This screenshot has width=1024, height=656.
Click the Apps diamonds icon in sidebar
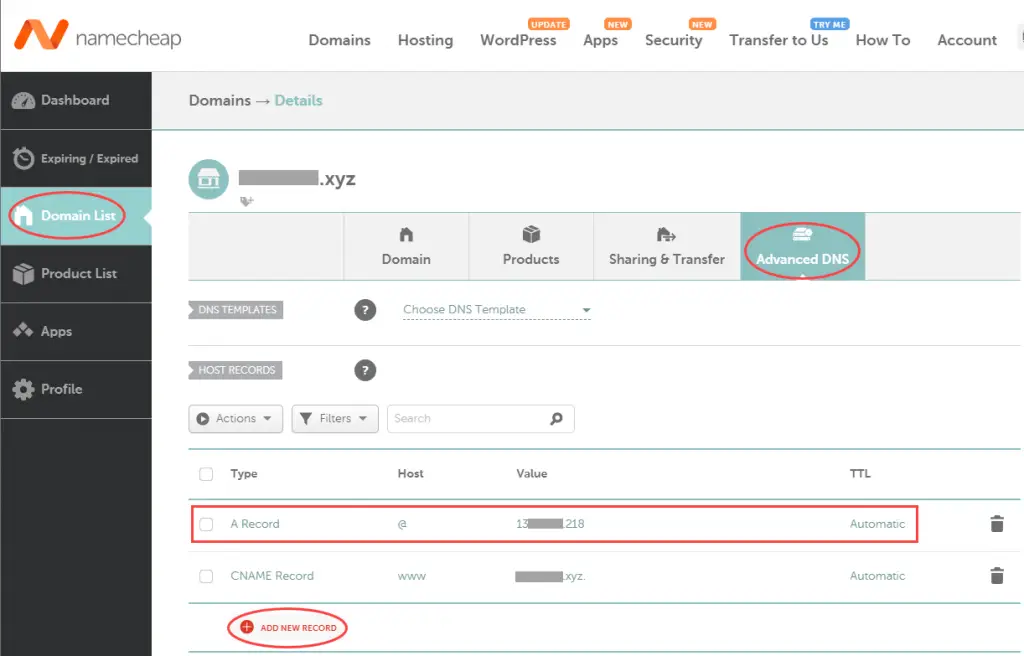click(24, 331)
